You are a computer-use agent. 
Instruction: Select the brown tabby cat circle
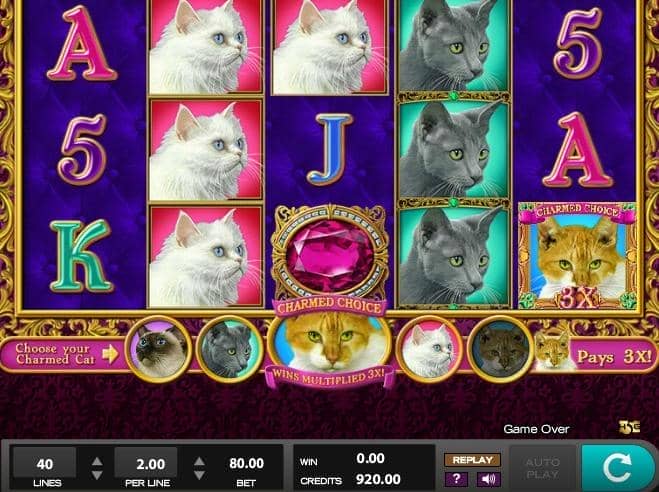pyautogui.click(x=500, y=349)
